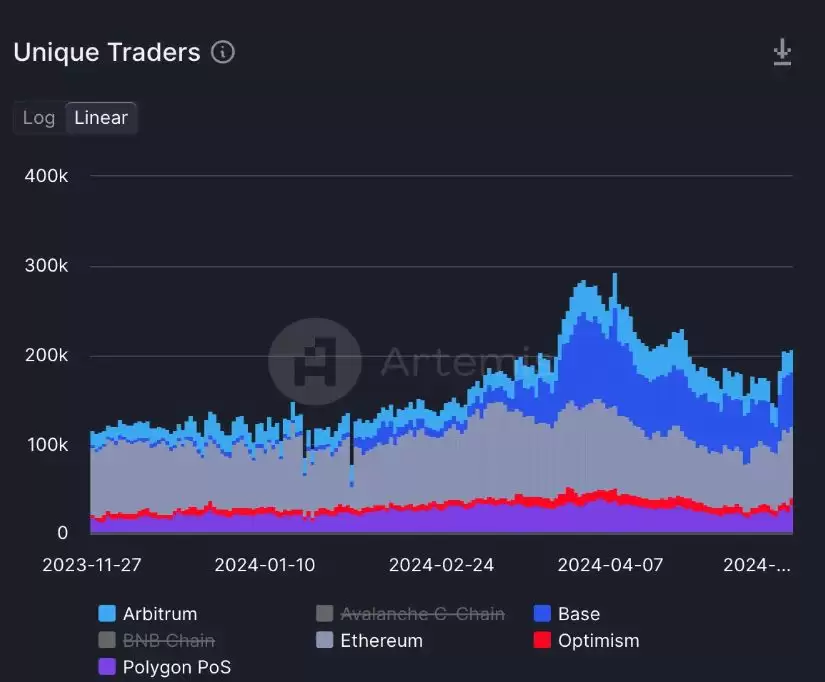Click the Base legend color square
Image resolution: width=825 pixels, height=682 pixels.
(542, 614)
